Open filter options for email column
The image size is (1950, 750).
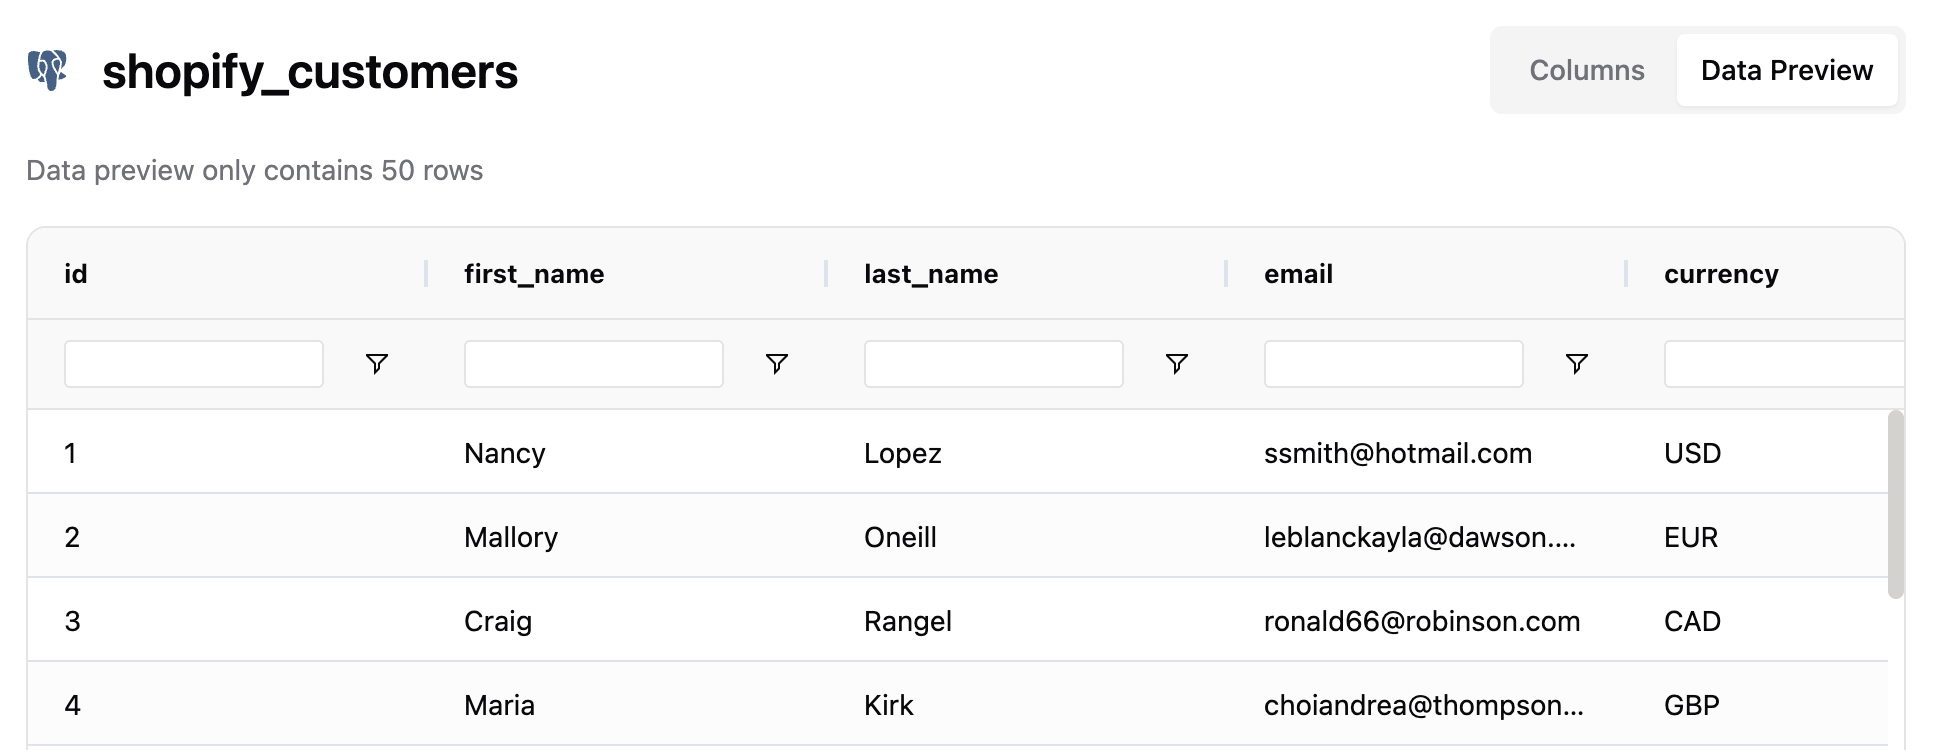[x=1577, y=364]
